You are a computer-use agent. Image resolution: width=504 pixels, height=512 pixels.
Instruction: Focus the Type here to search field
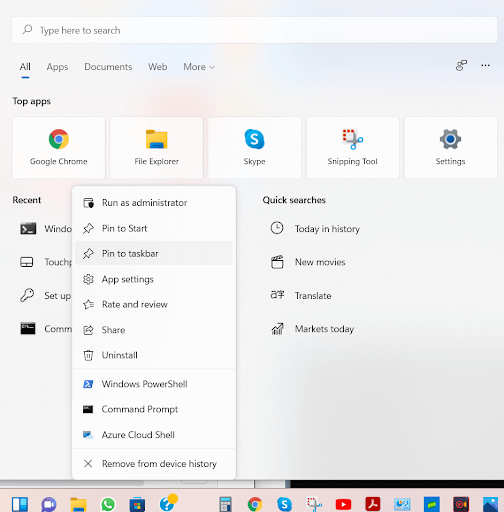pos(255,30)
